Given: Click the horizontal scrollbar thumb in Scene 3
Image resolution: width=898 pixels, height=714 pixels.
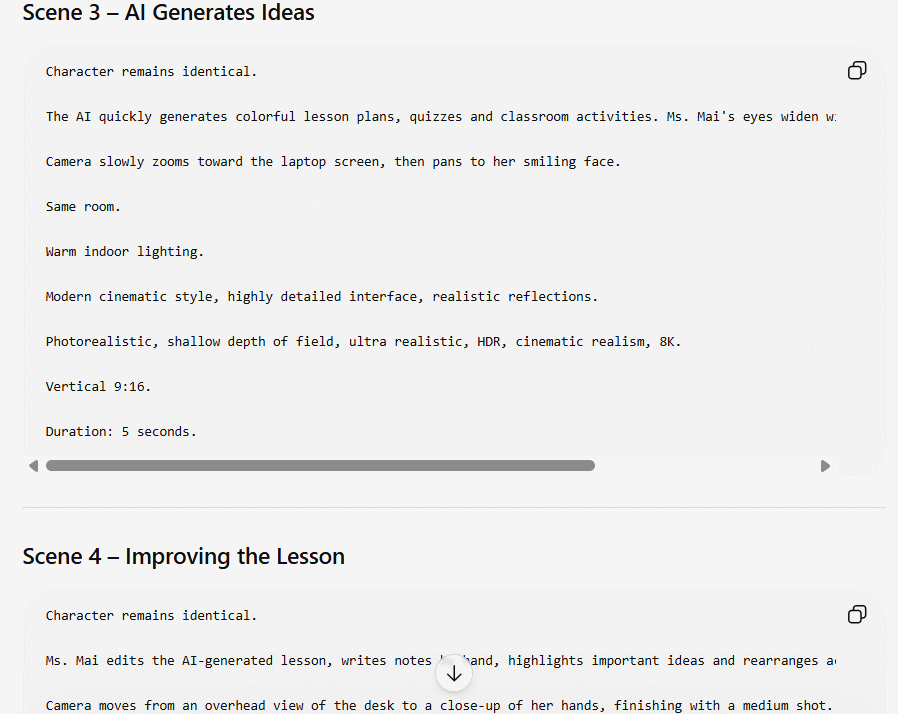Looking at the screenshot, I should [320, 466].
